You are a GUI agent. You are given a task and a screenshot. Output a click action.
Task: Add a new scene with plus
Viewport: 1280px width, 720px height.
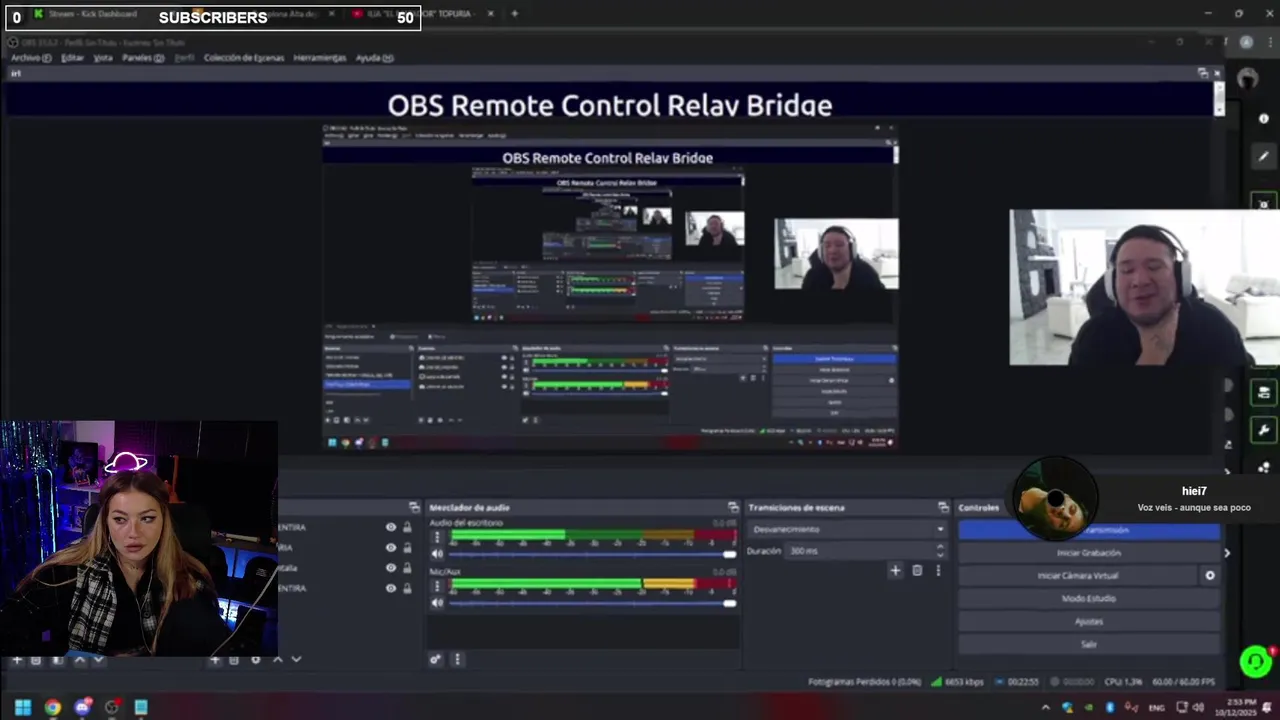tap(17, 660)
